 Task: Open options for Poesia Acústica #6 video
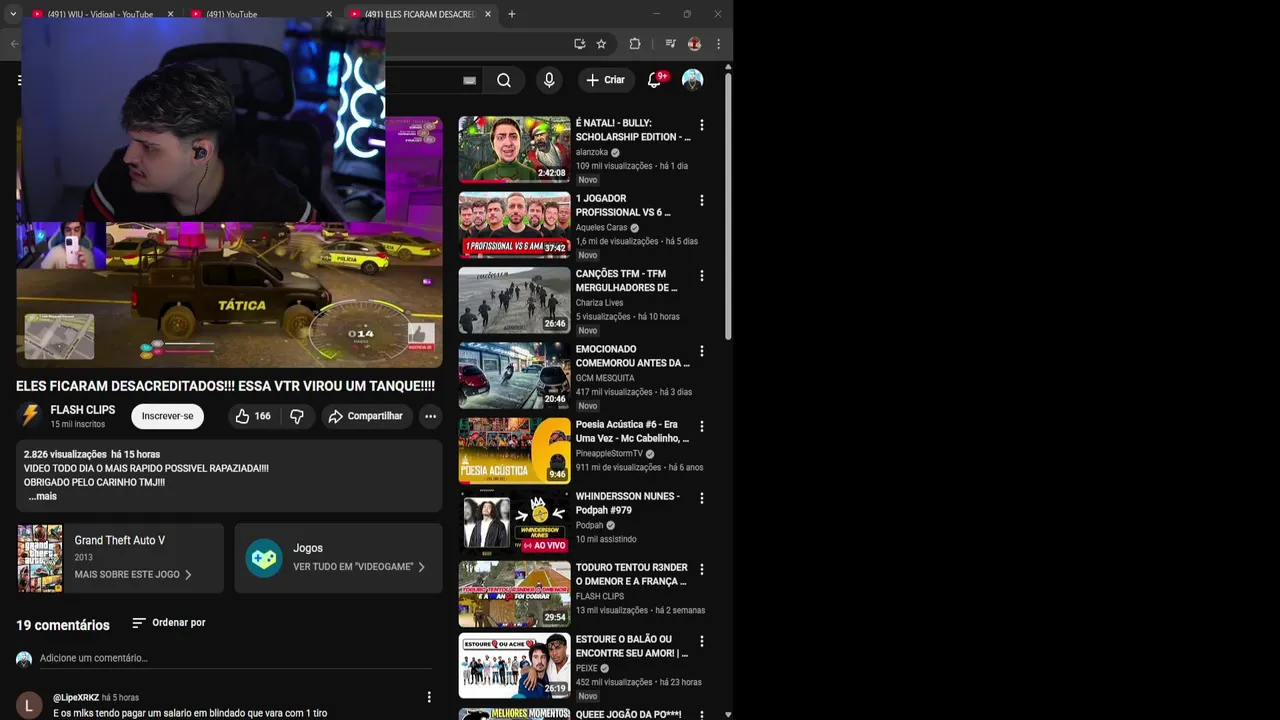[701, 426]
